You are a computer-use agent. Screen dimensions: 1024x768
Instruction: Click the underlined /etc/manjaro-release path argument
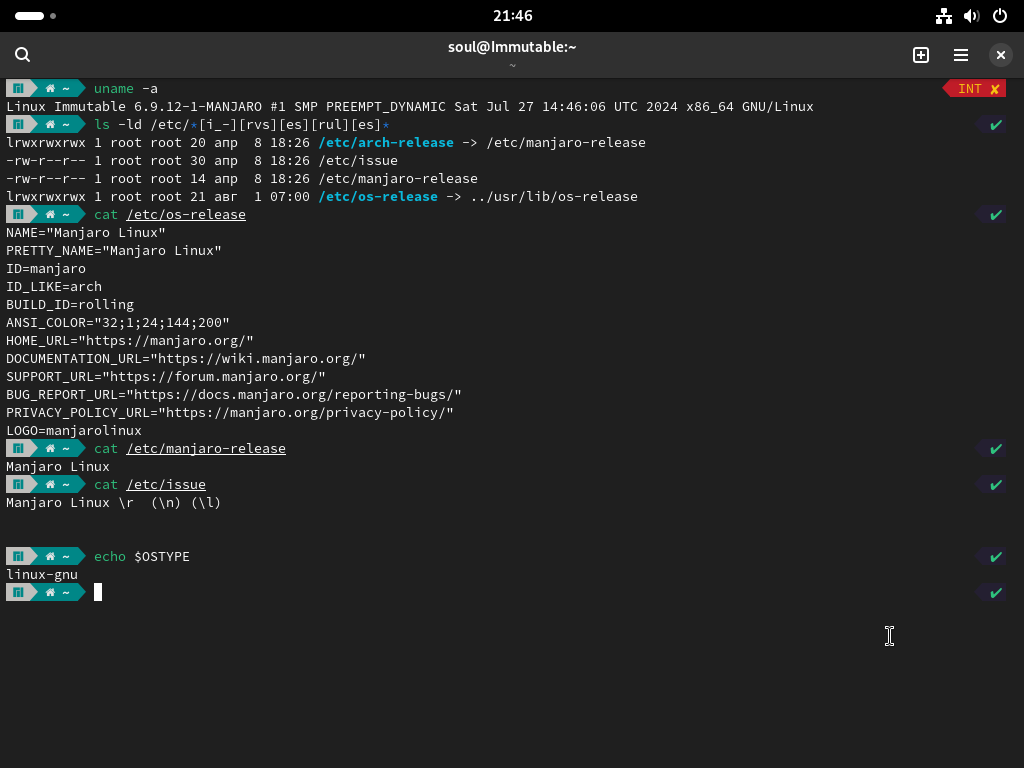coord(206,448)
